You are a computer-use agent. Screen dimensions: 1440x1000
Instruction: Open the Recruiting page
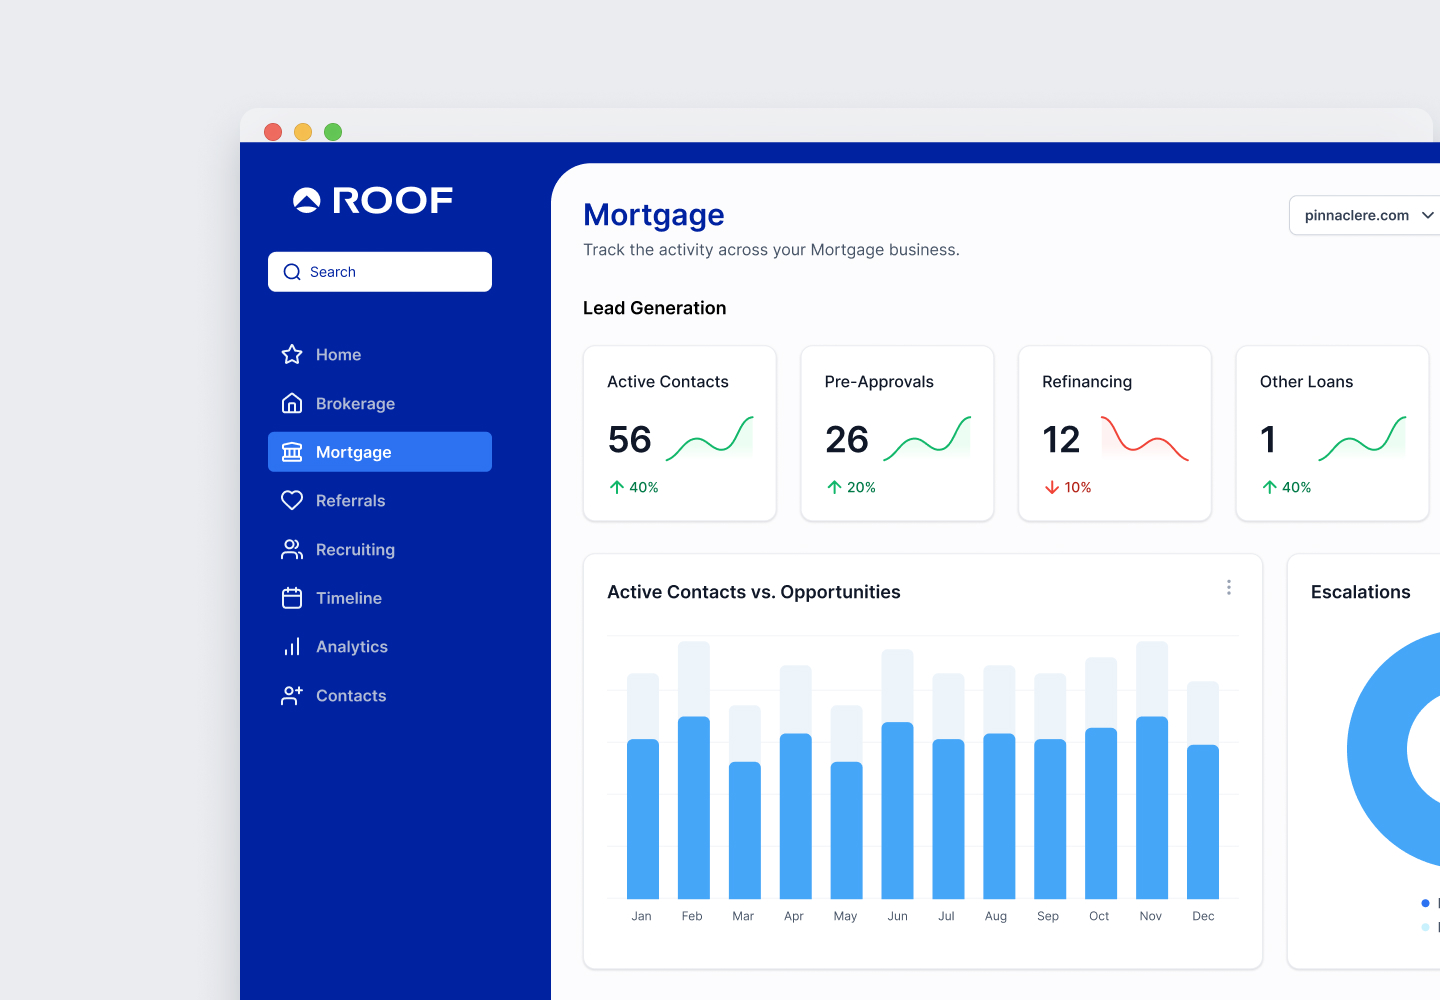click(x=380, y=549)
